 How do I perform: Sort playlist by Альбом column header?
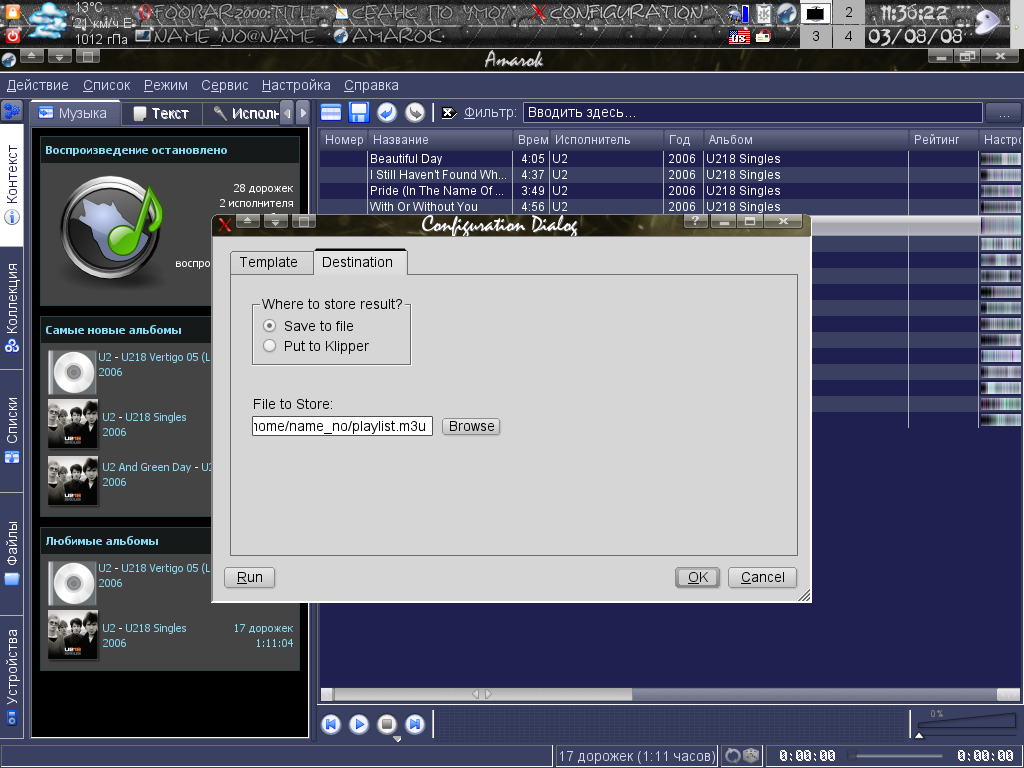click(x=806, y=139)
